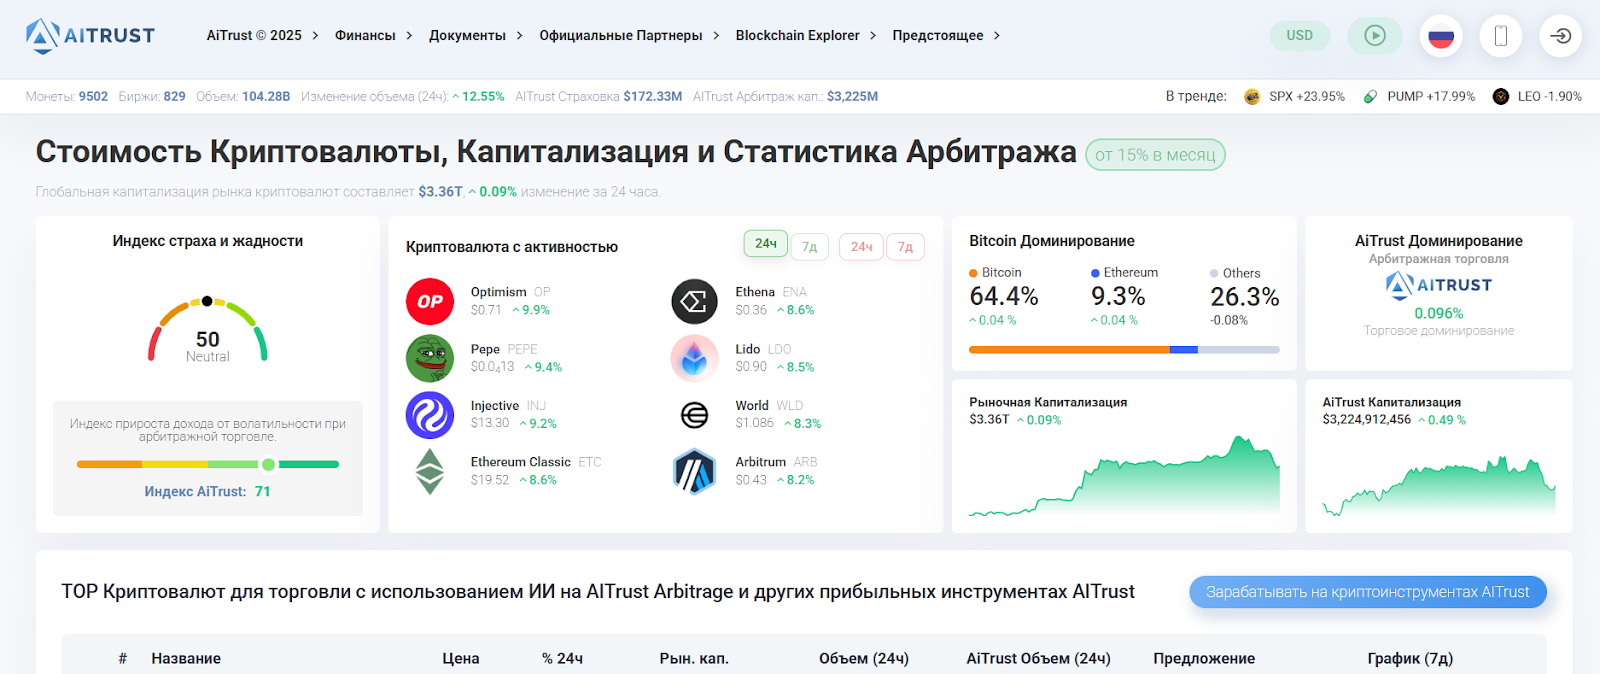The image size is (1600, 674).
Task: Open the Optimism coin link
Action: (498, 292)
